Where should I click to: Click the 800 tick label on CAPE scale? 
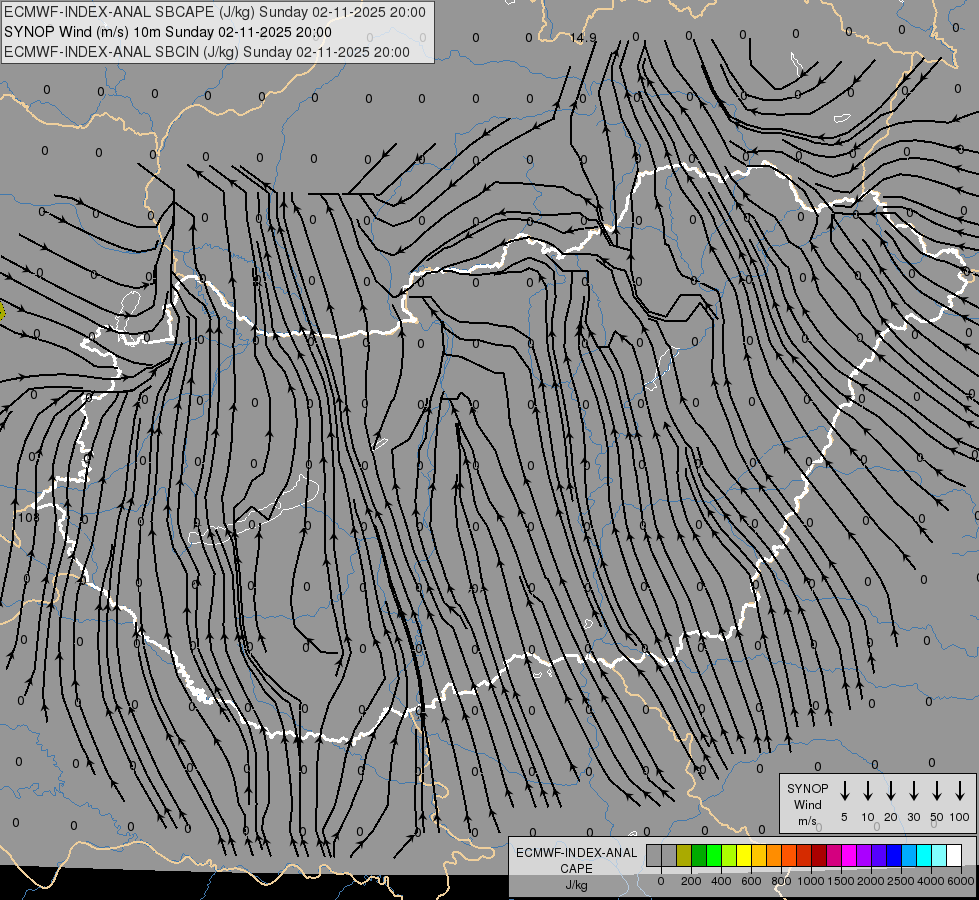pyautogui.click(x=781, y=881)
